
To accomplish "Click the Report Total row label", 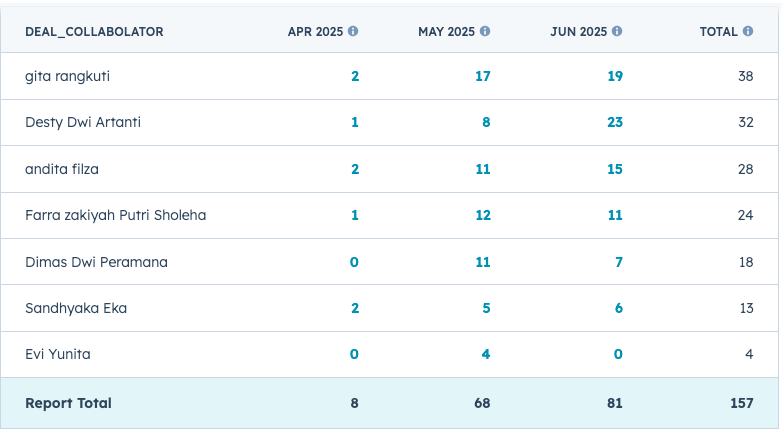I will pyautogui.click(x=68, y=403).
